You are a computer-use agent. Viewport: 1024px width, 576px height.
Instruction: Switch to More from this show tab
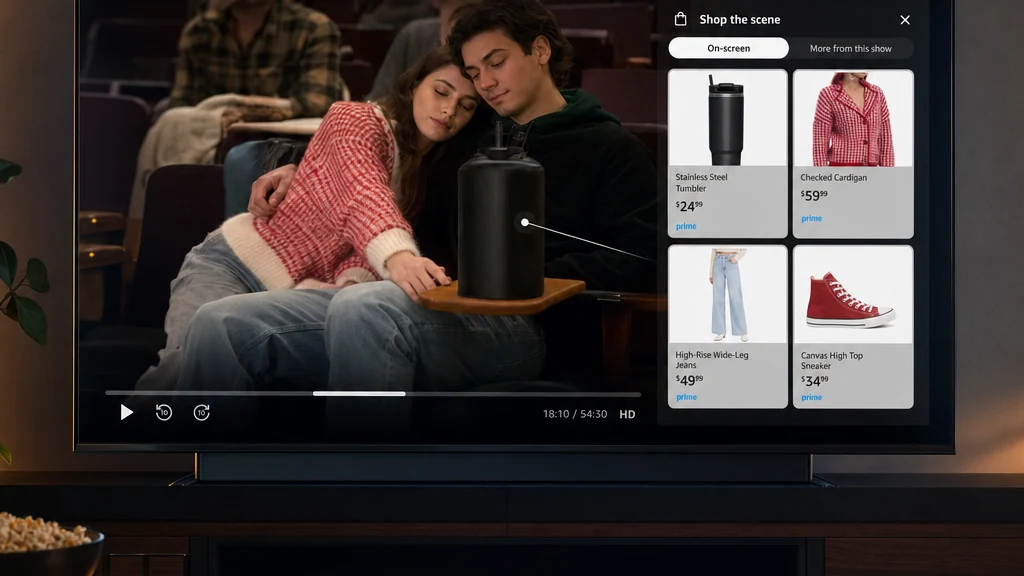850,48
